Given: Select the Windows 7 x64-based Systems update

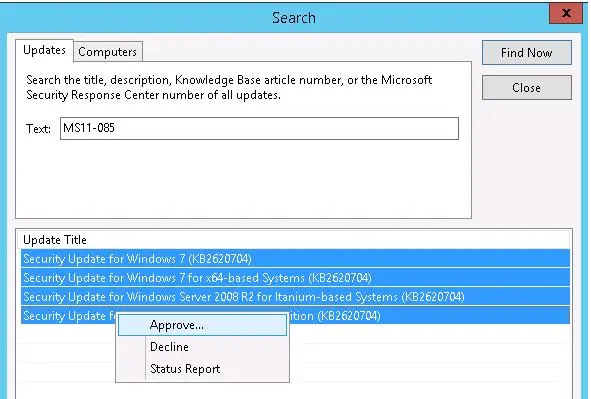Looking at the screenshot, I should (296, 278).
